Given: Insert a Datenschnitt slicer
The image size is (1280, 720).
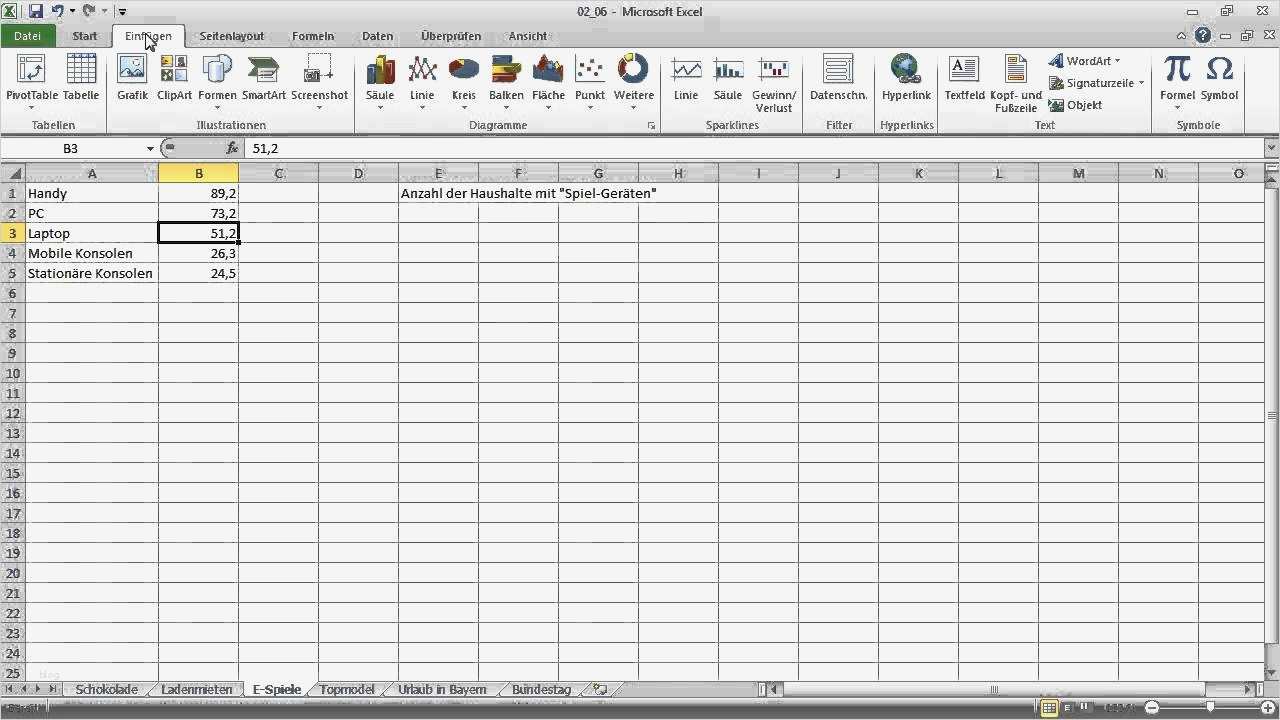Looking at the screenshot, I should click(838, 80).
